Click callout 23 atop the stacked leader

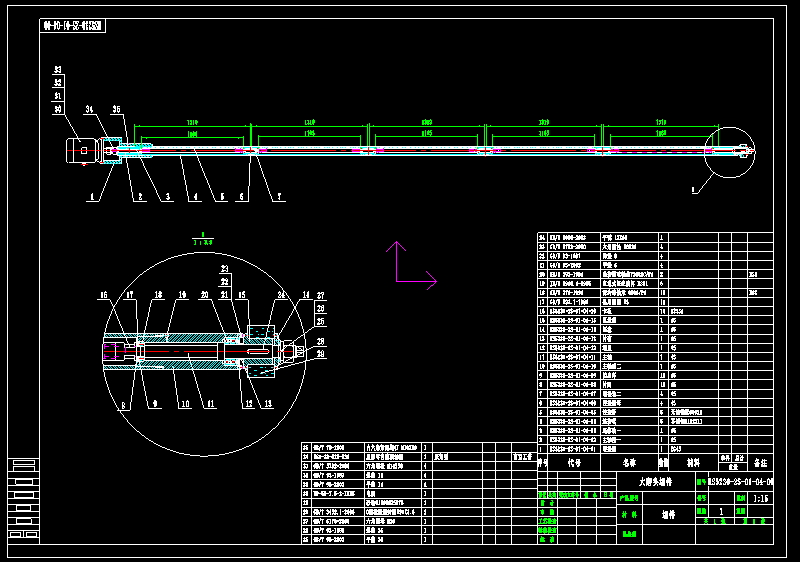pyautogui.click(x=224, y=269)
